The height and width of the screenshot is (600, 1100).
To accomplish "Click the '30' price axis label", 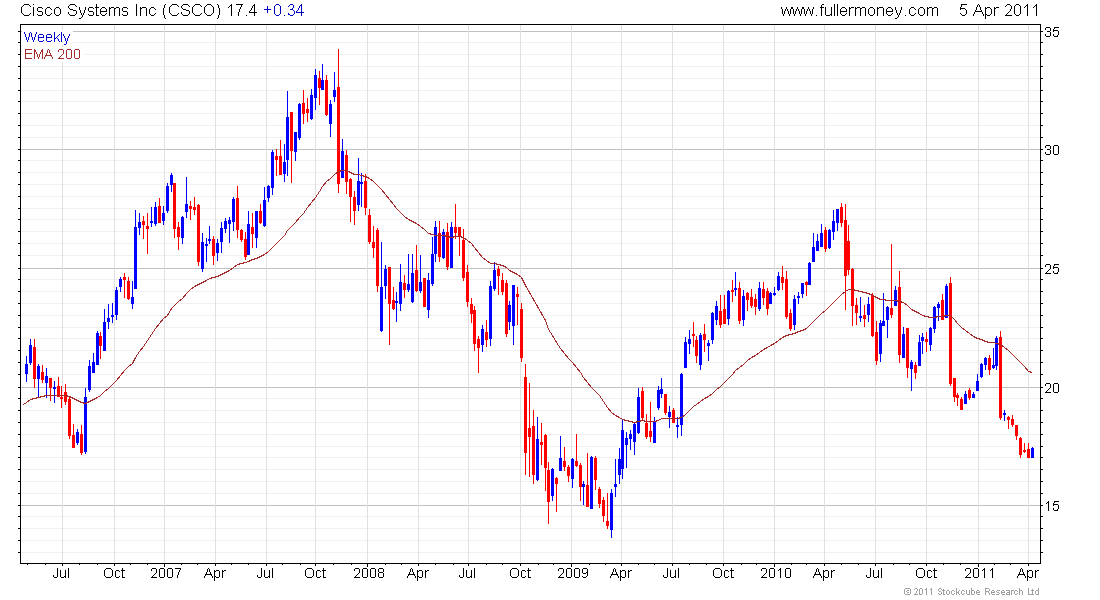I will [x=1052, y=150].
